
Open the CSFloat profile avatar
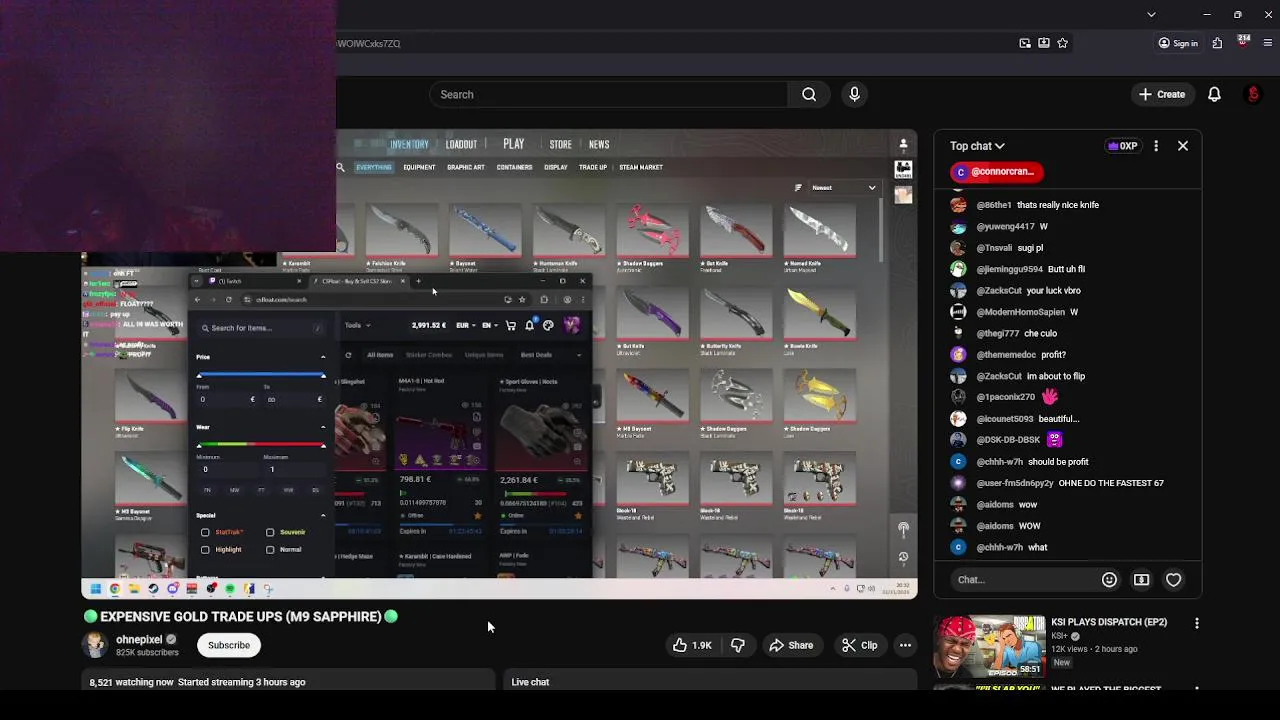[571, 325]
